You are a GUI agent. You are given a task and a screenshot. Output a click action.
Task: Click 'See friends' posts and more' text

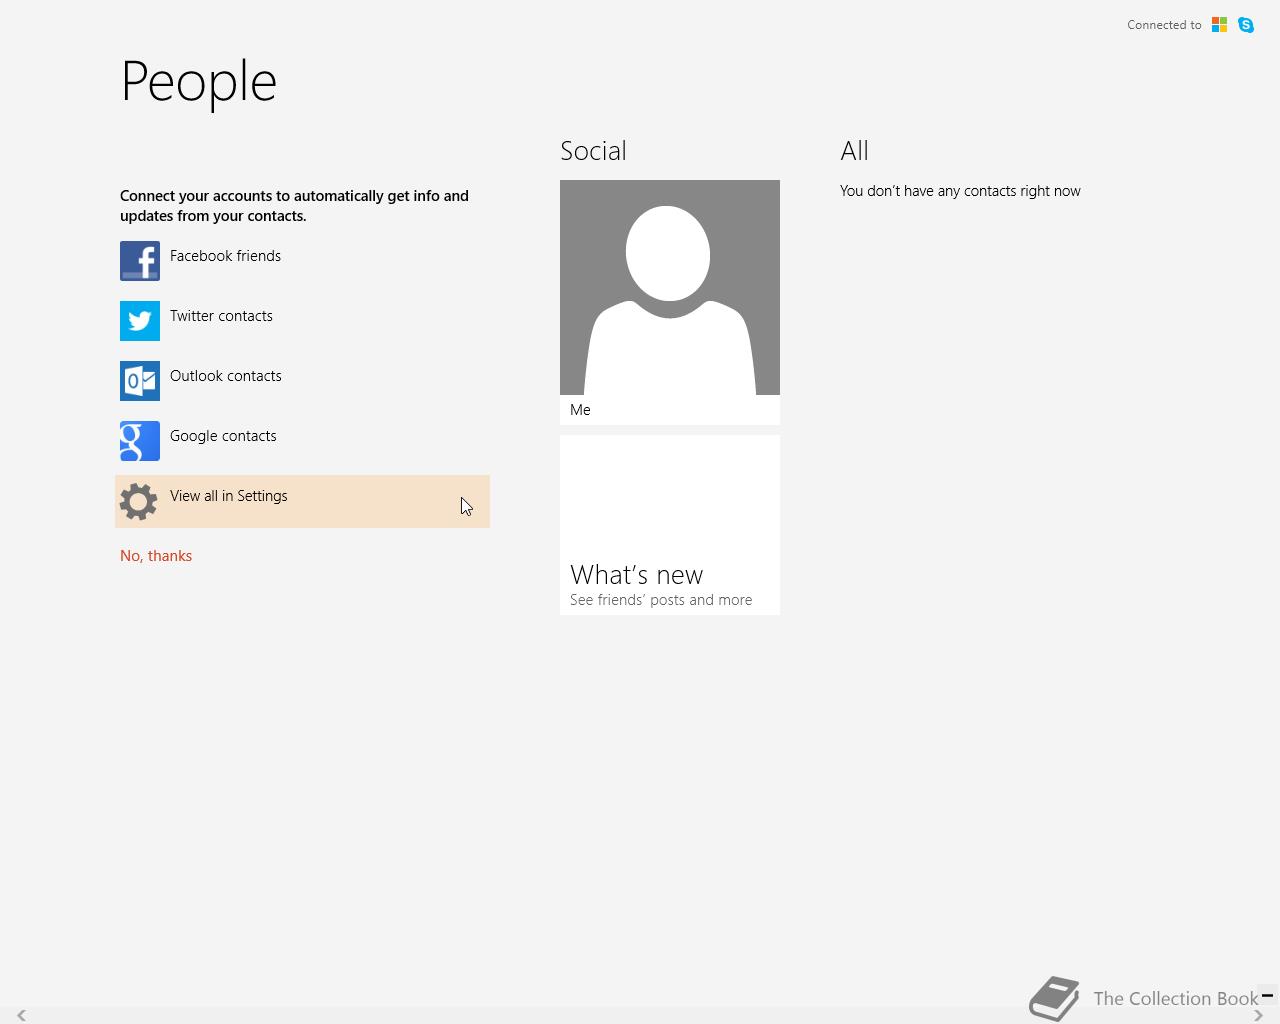[x=661, y=600]
